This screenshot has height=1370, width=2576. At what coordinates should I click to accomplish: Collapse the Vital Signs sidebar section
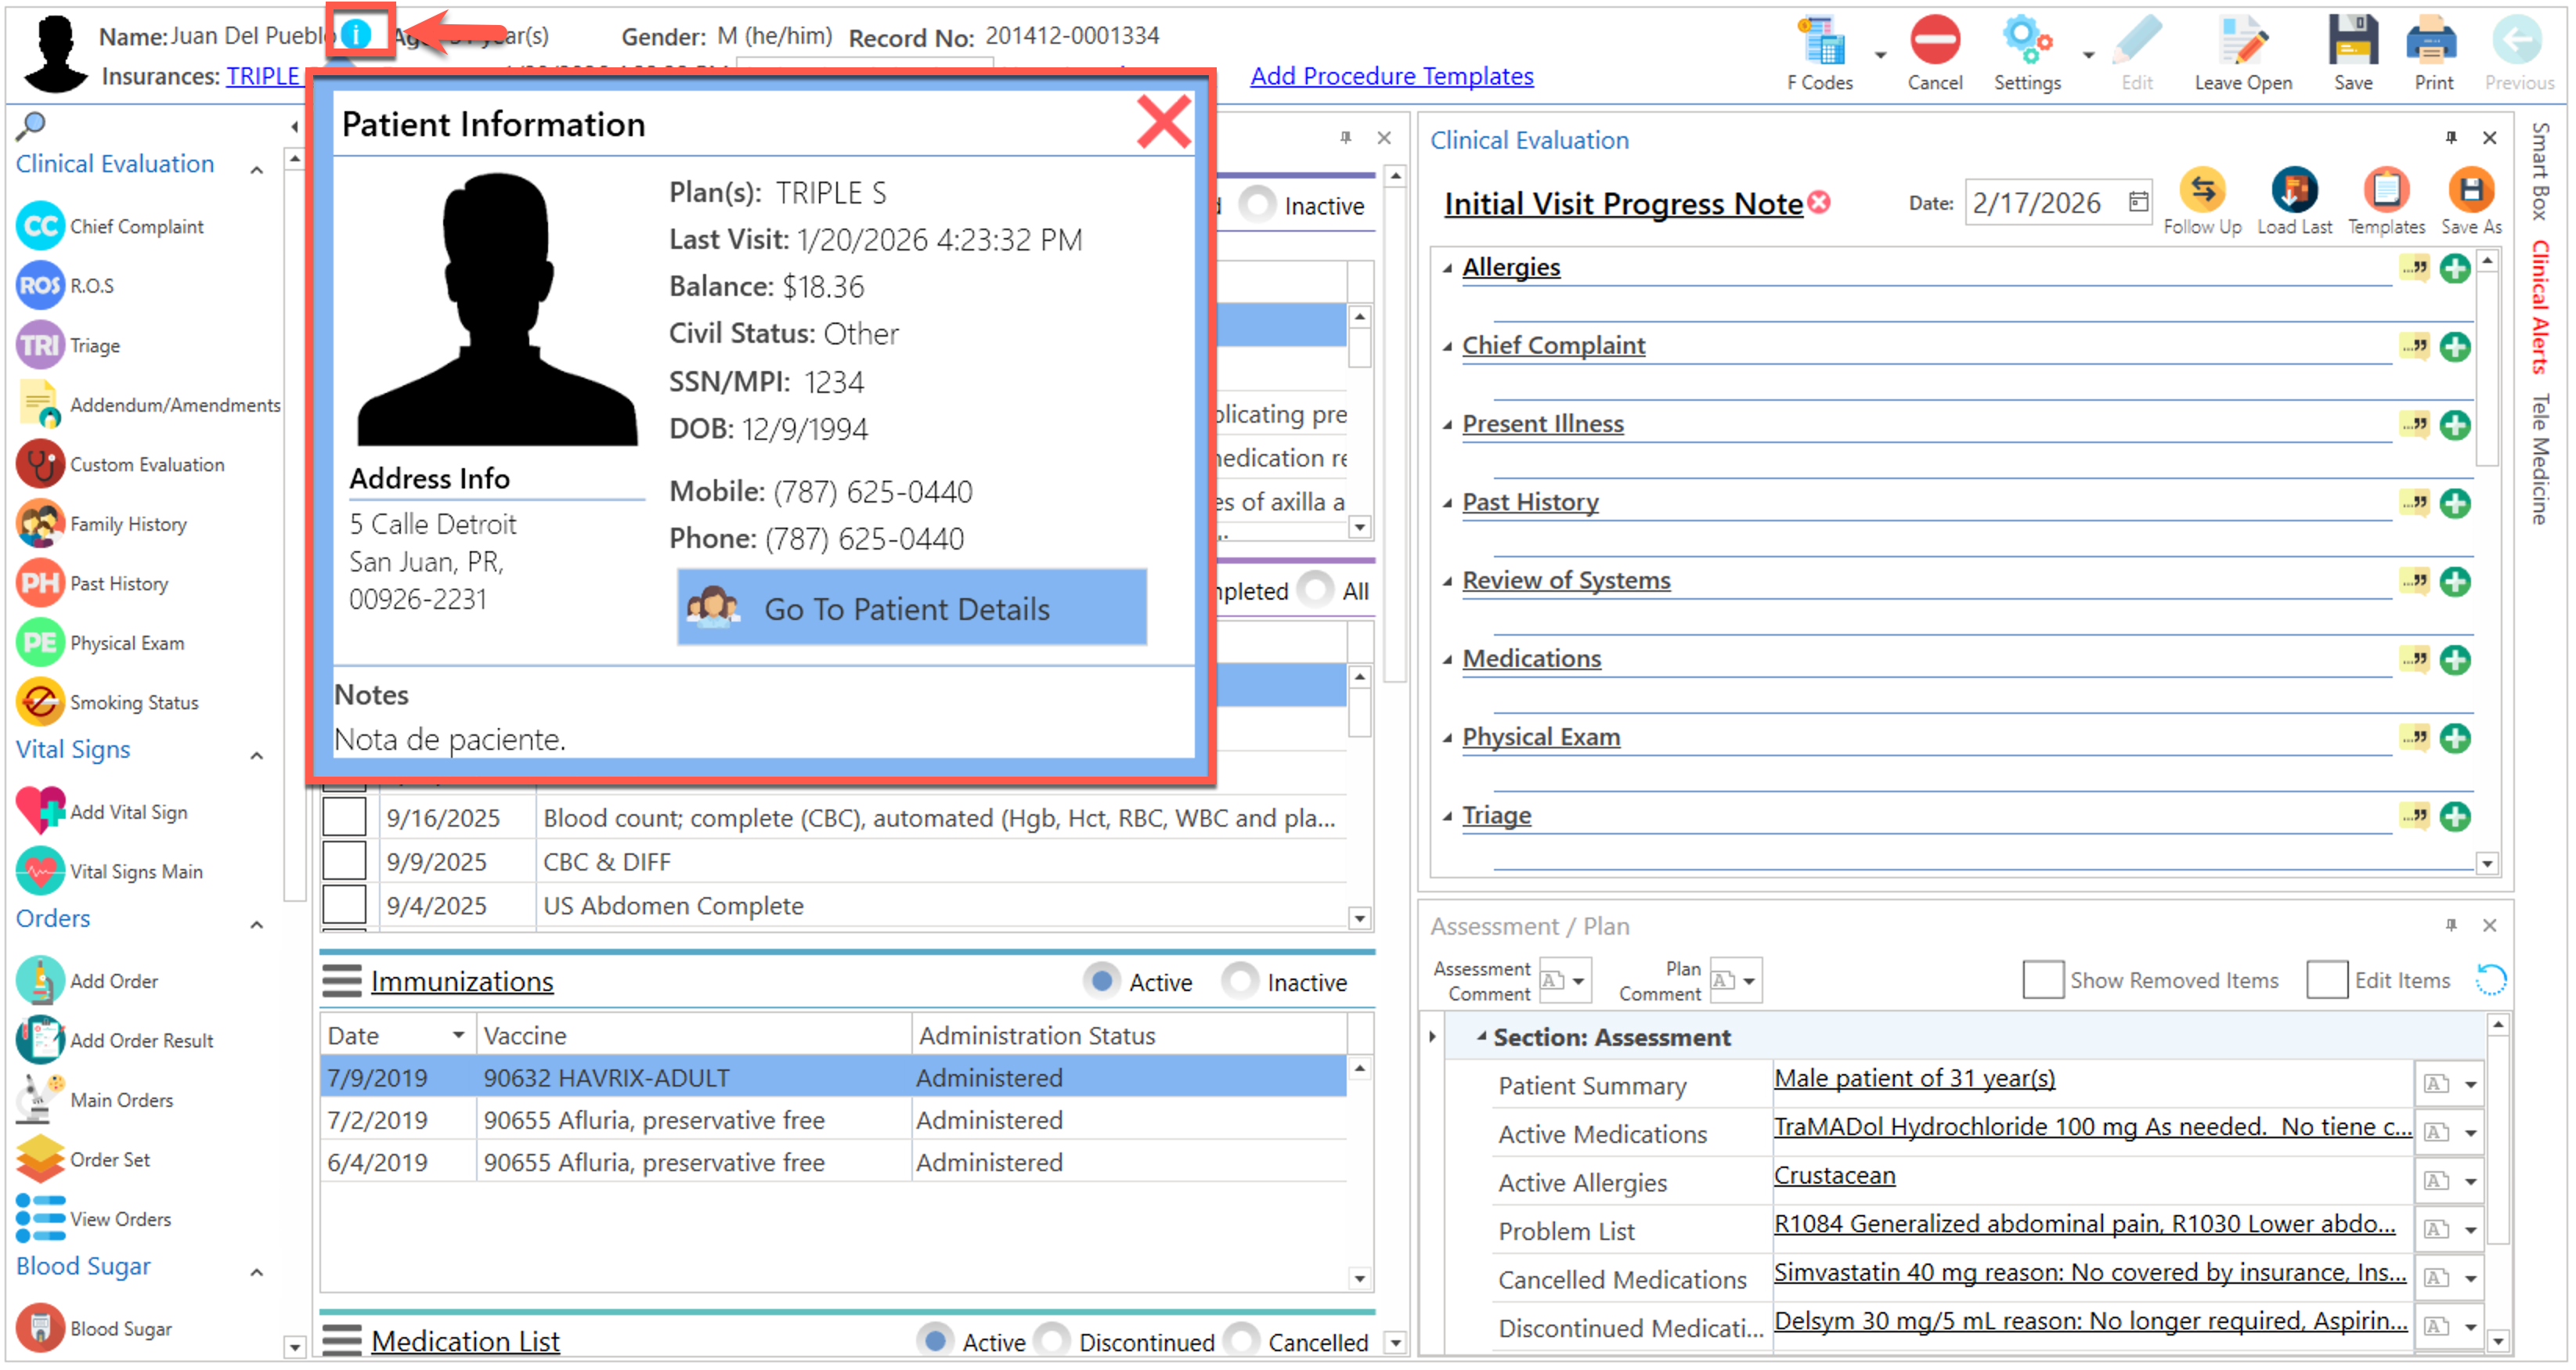[257, 756]
